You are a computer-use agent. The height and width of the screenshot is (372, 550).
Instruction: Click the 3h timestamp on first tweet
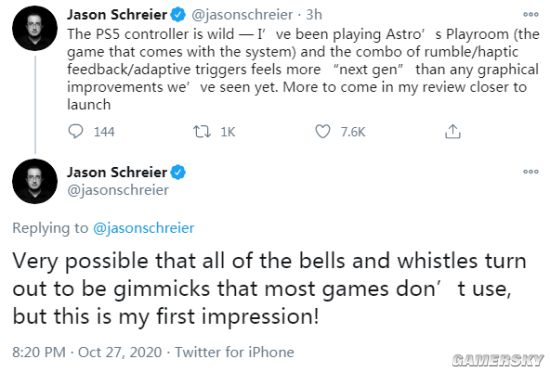[314, 15]
